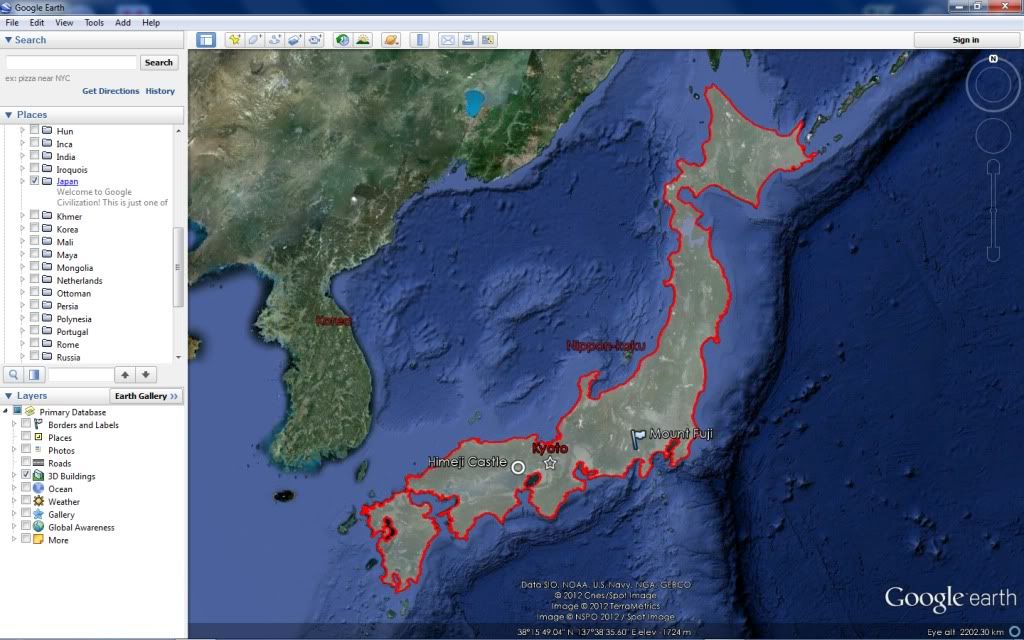Check the Rome checkbox

[x=35, y=344]
